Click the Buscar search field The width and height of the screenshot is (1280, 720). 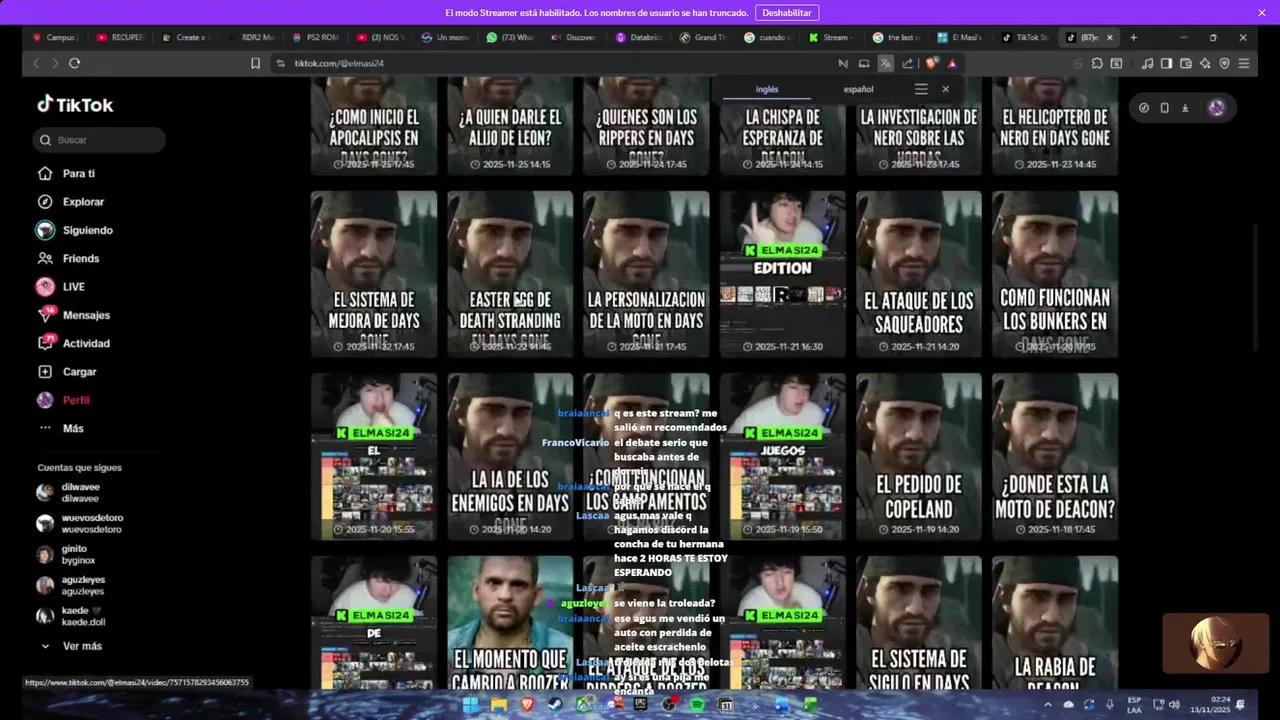click(x=99, y=140)
